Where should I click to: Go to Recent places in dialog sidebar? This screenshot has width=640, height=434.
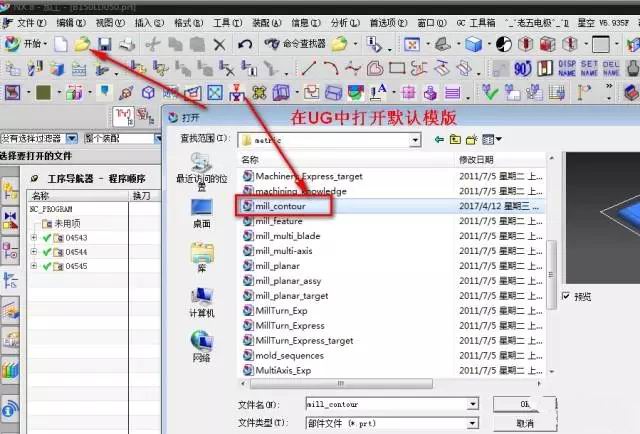coord(202,171)
